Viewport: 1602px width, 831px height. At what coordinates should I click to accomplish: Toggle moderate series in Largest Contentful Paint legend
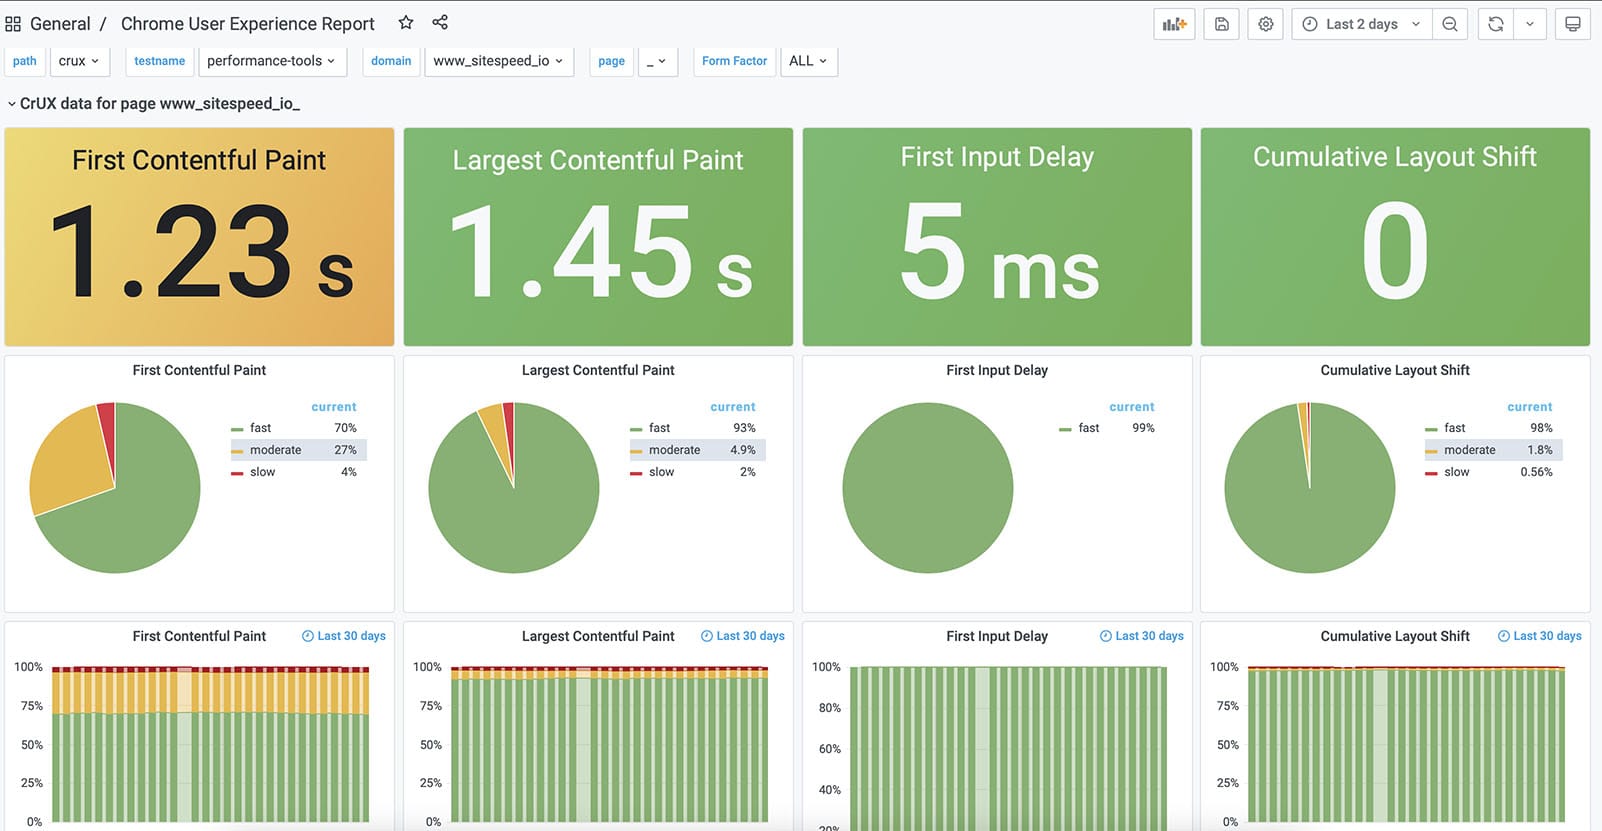click(x=674, y=450)
